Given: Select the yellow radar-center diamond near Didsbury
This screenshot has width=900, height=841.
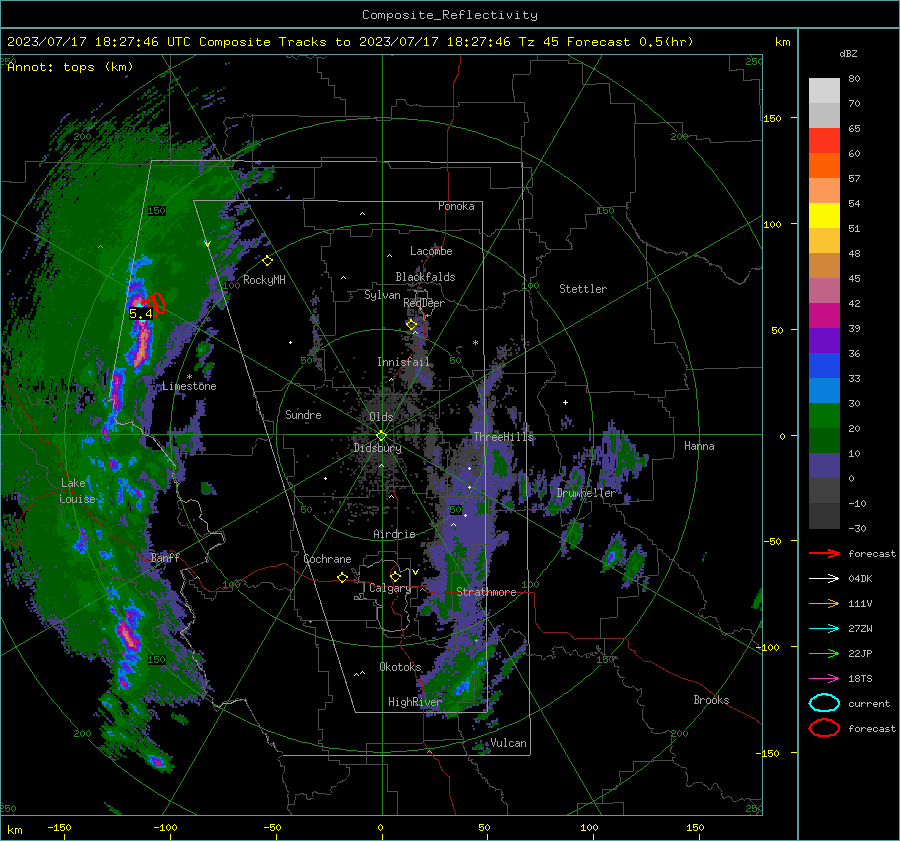Looking at the screenshot, I should [381, 436].
